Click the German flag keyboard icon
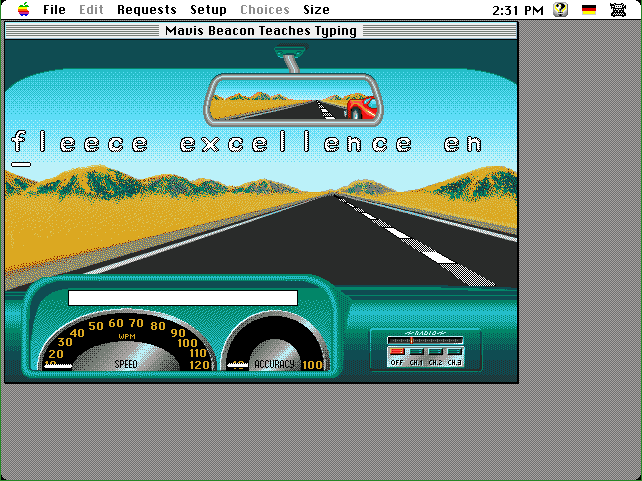642x481 pixels. pyautogui.click(x=589, y=10)
